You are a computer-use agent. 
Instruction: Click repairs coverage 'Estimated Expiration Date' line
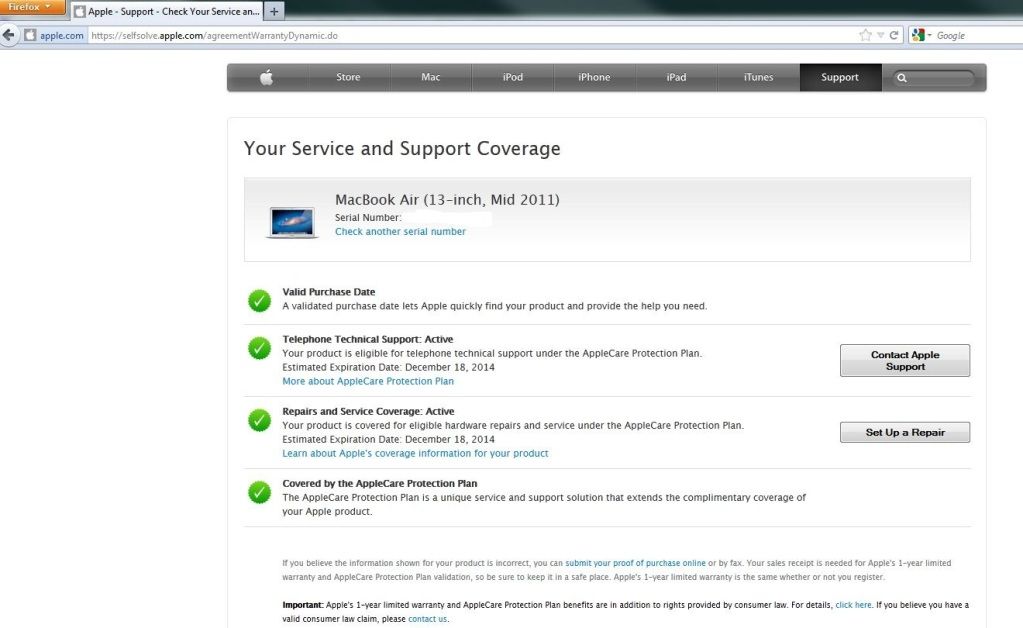[x=388, y=440]
